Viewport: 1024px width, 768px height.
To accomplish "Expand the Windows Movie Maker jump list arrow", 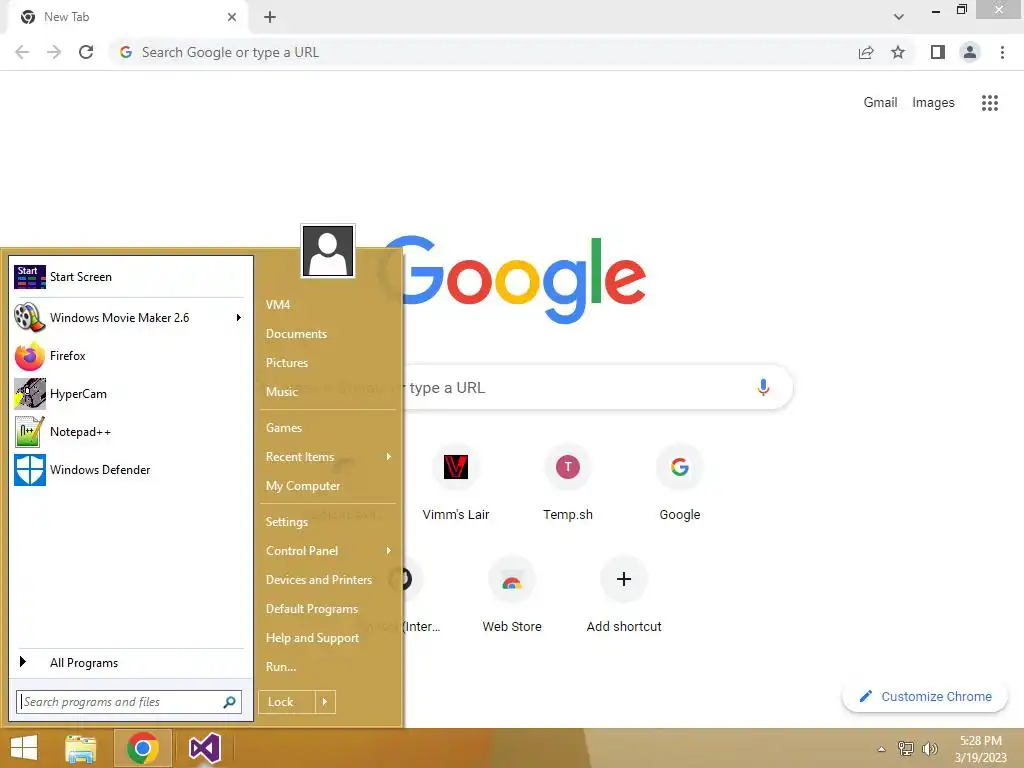I will (x=238, y=317).
